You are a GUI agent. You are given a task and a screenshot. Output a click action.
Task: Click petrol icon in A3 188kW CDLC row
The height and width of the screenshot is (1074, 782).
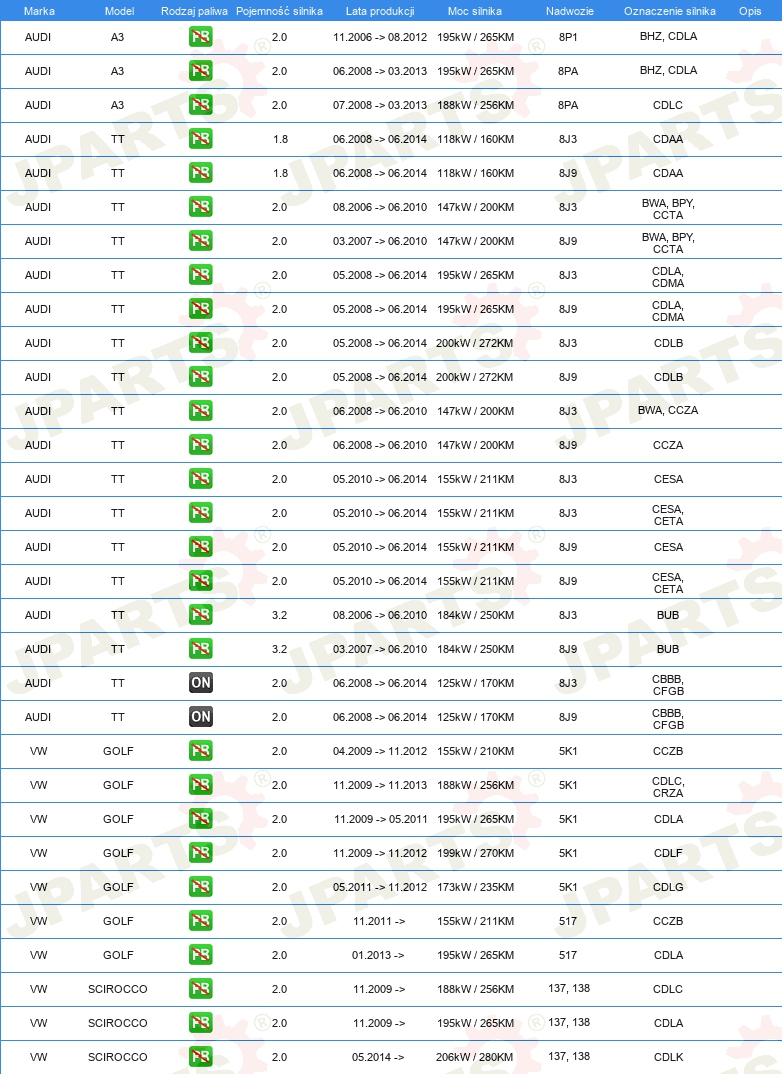click(201, 105)
